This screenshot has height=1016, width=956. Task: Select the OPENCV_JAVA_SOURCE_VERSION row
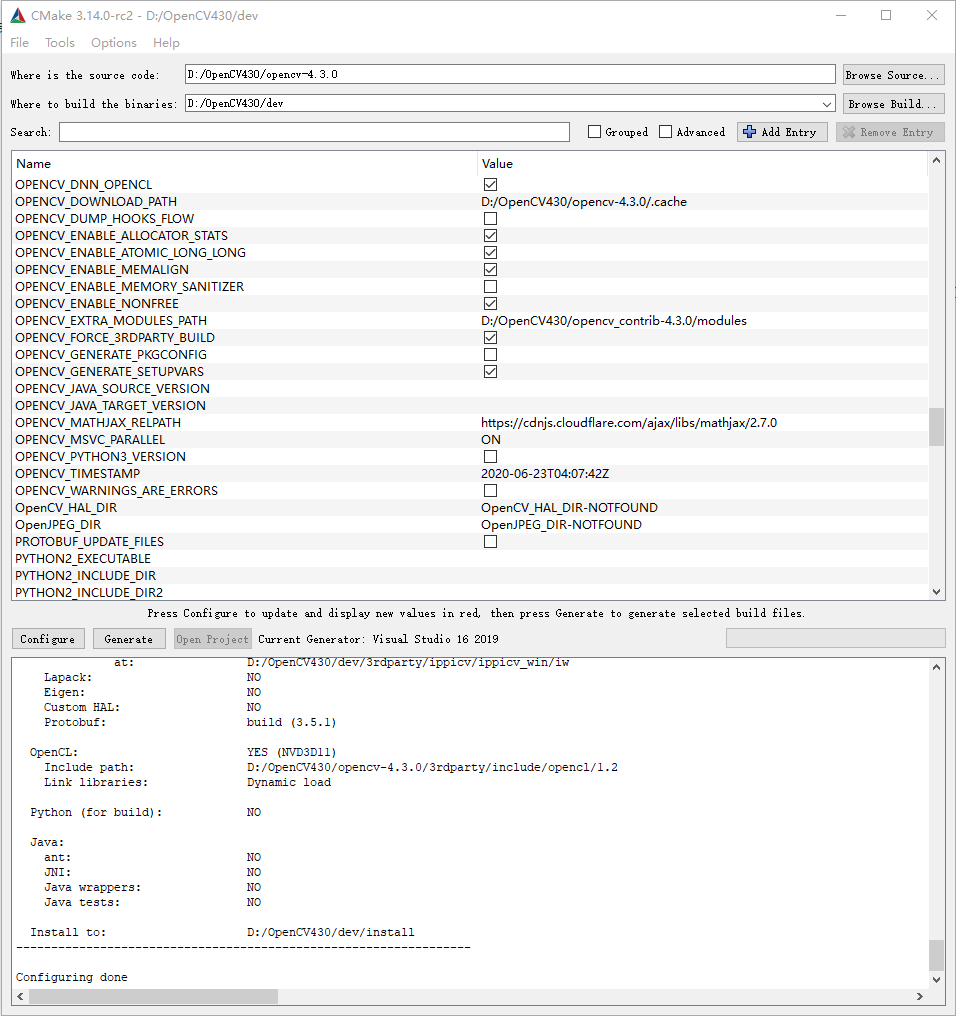pos(470,389)
